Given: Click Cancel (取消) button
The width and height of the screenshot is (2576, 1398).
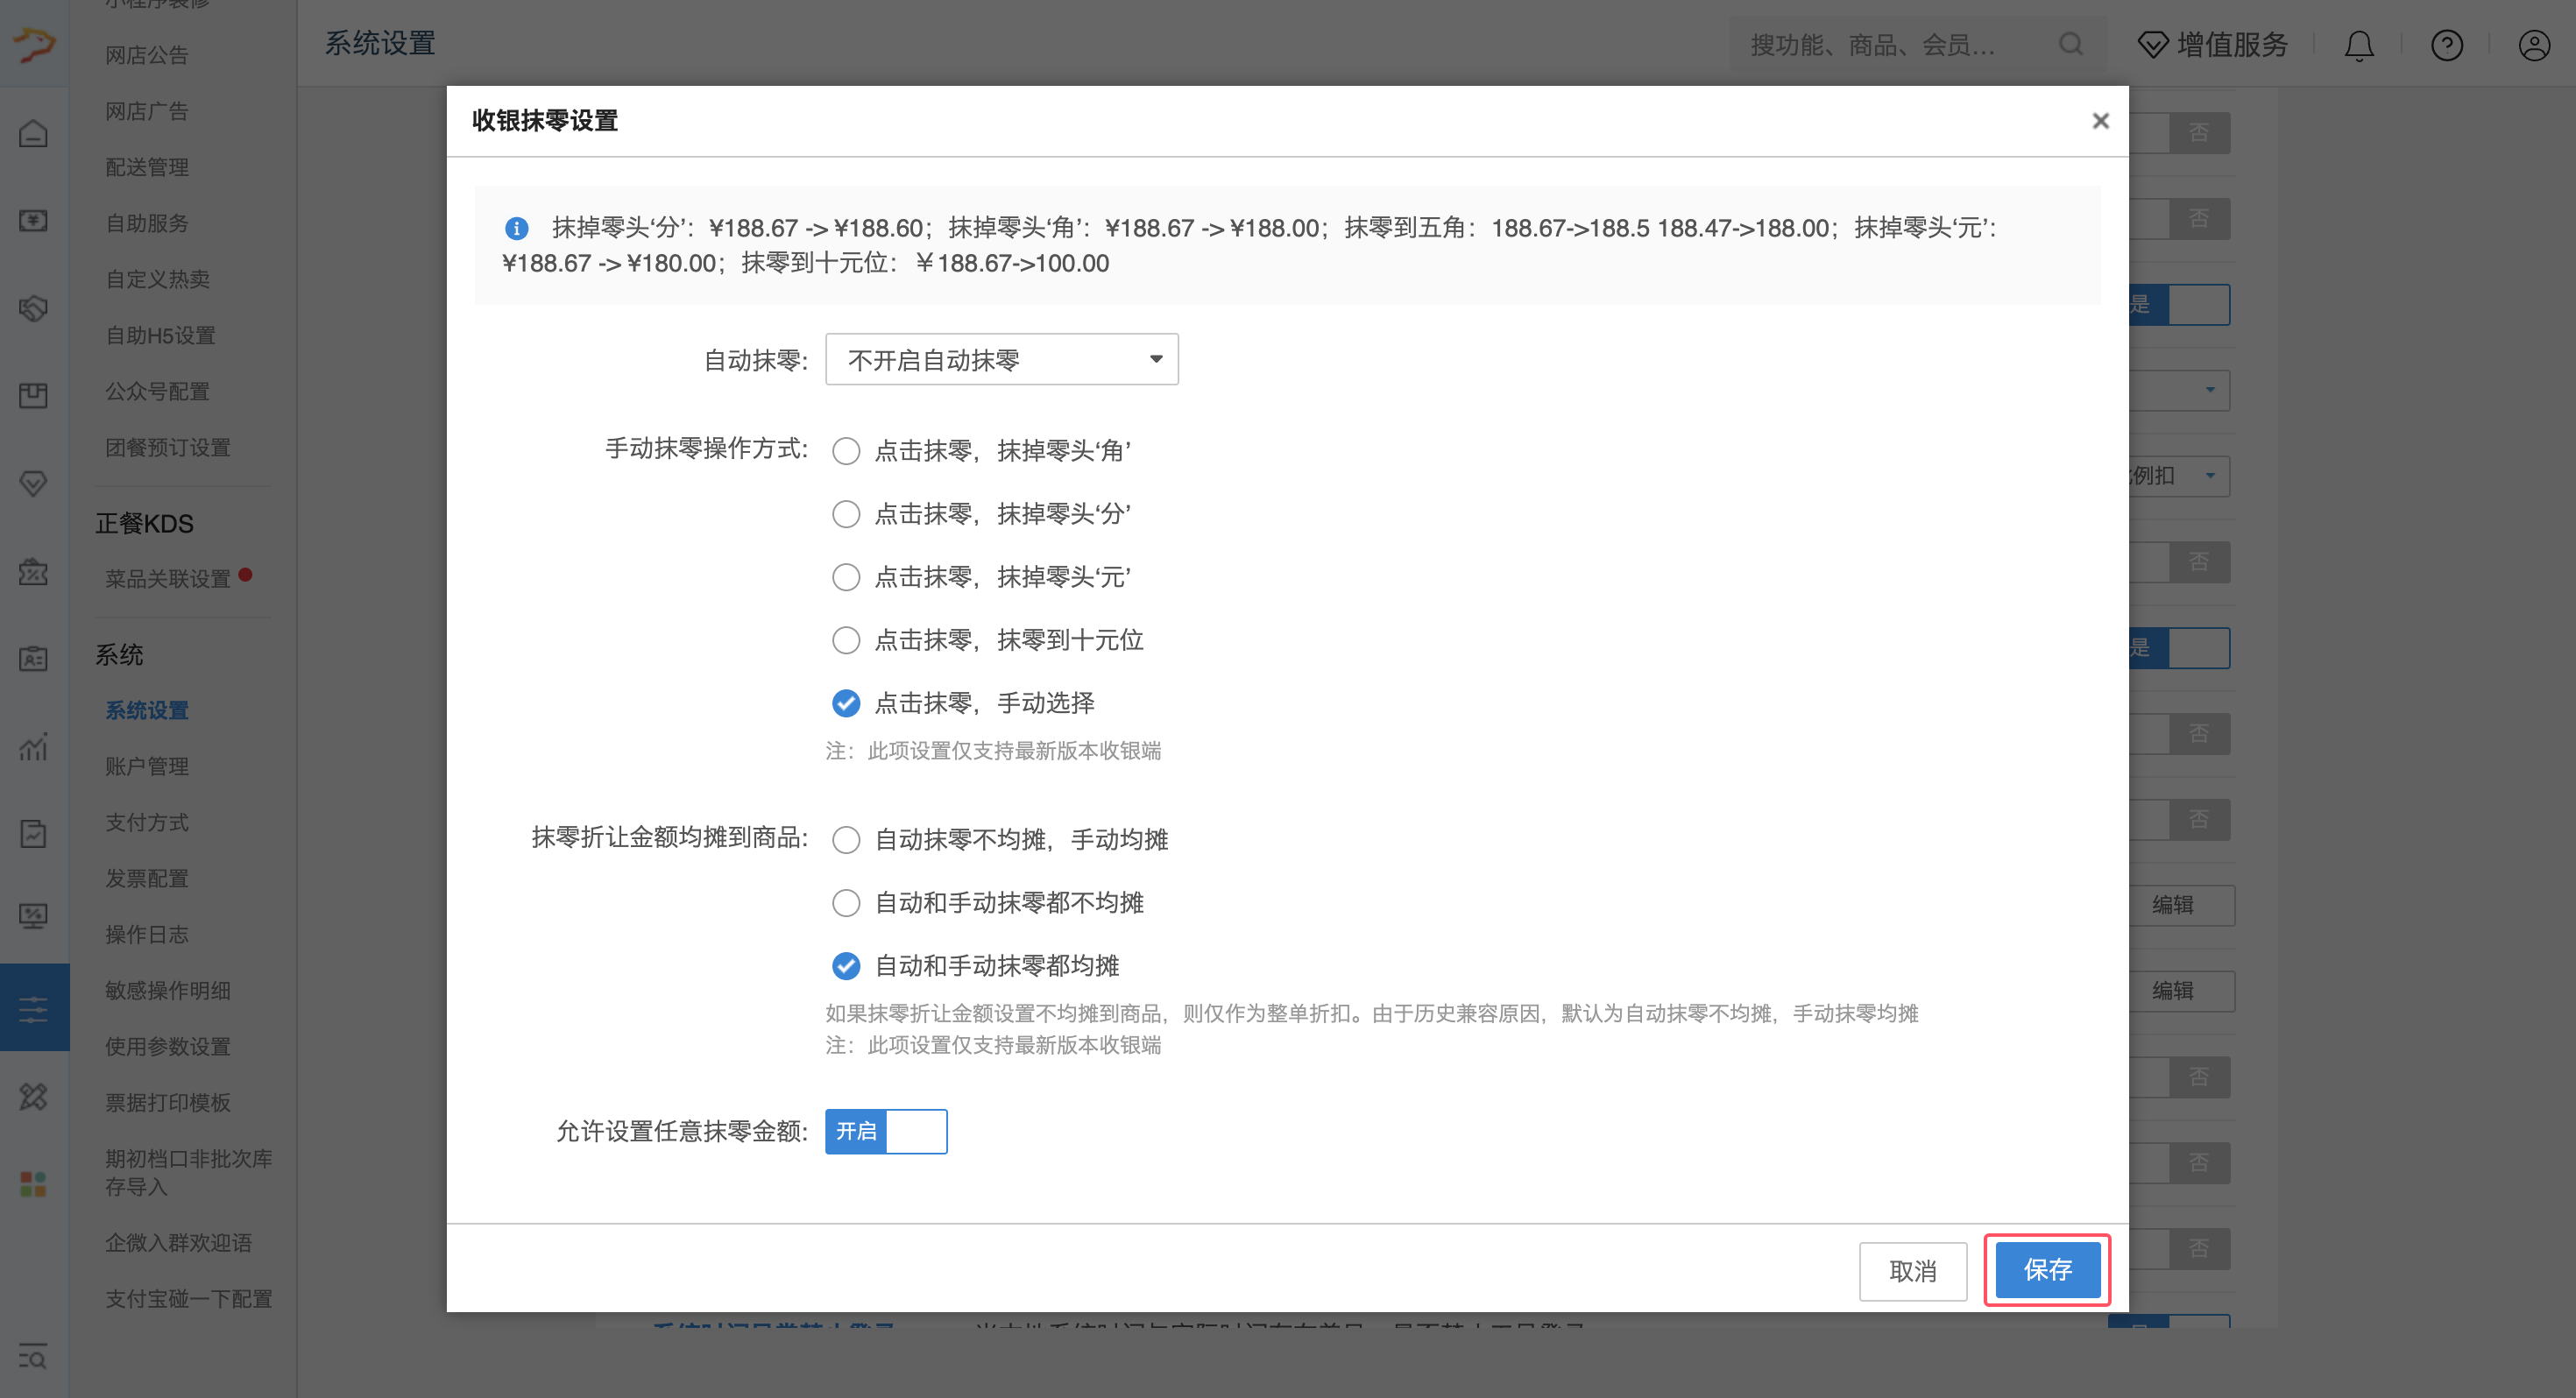Looking at the screenshot, I should point(1912,1271).
